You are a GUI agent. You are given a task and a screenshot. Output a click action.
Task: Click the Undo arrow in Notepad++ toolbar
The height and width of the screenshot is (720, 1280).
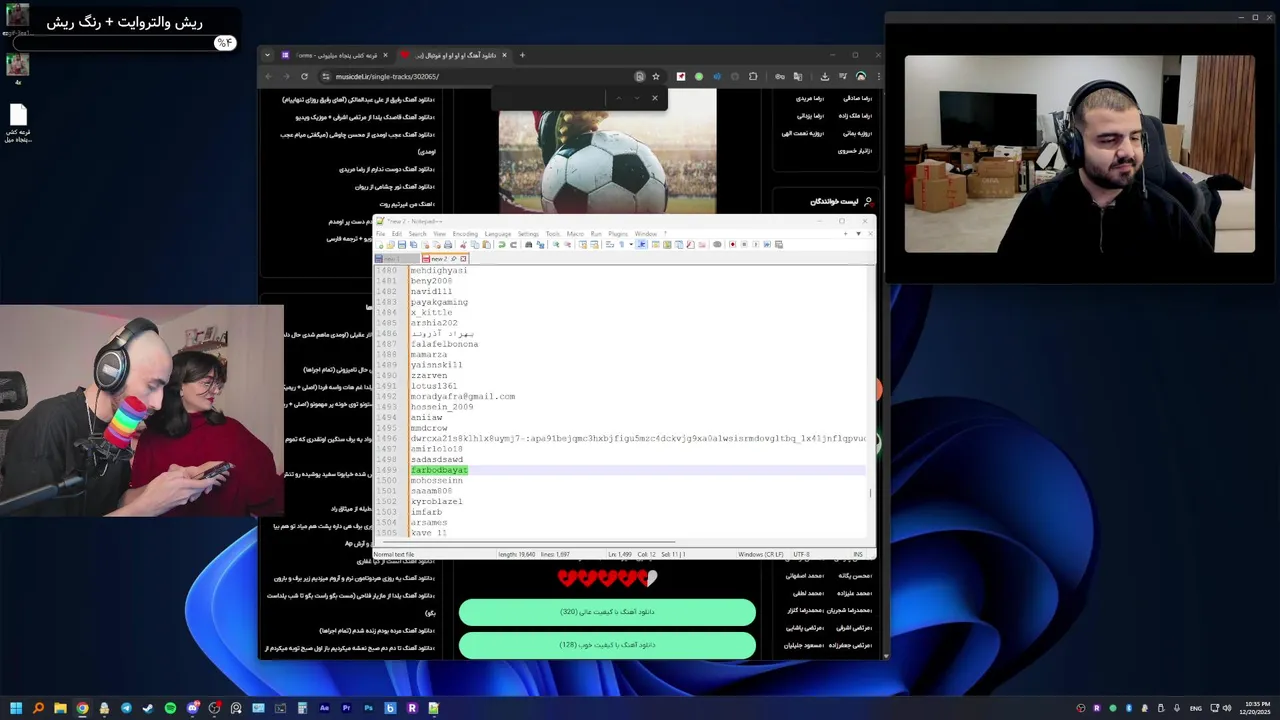[x=501, y=244]
